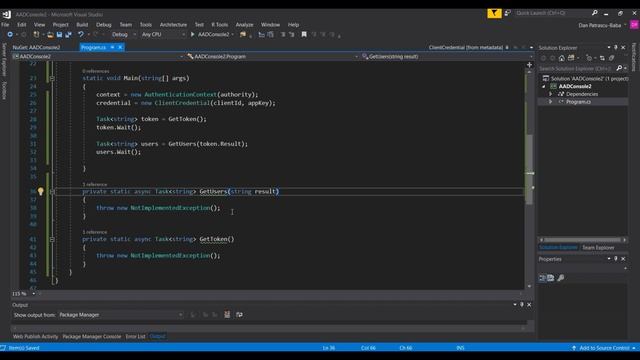Open the Server Explorer side tab
This screenshot has height=360, width=640.
click(x=4, y=59)
